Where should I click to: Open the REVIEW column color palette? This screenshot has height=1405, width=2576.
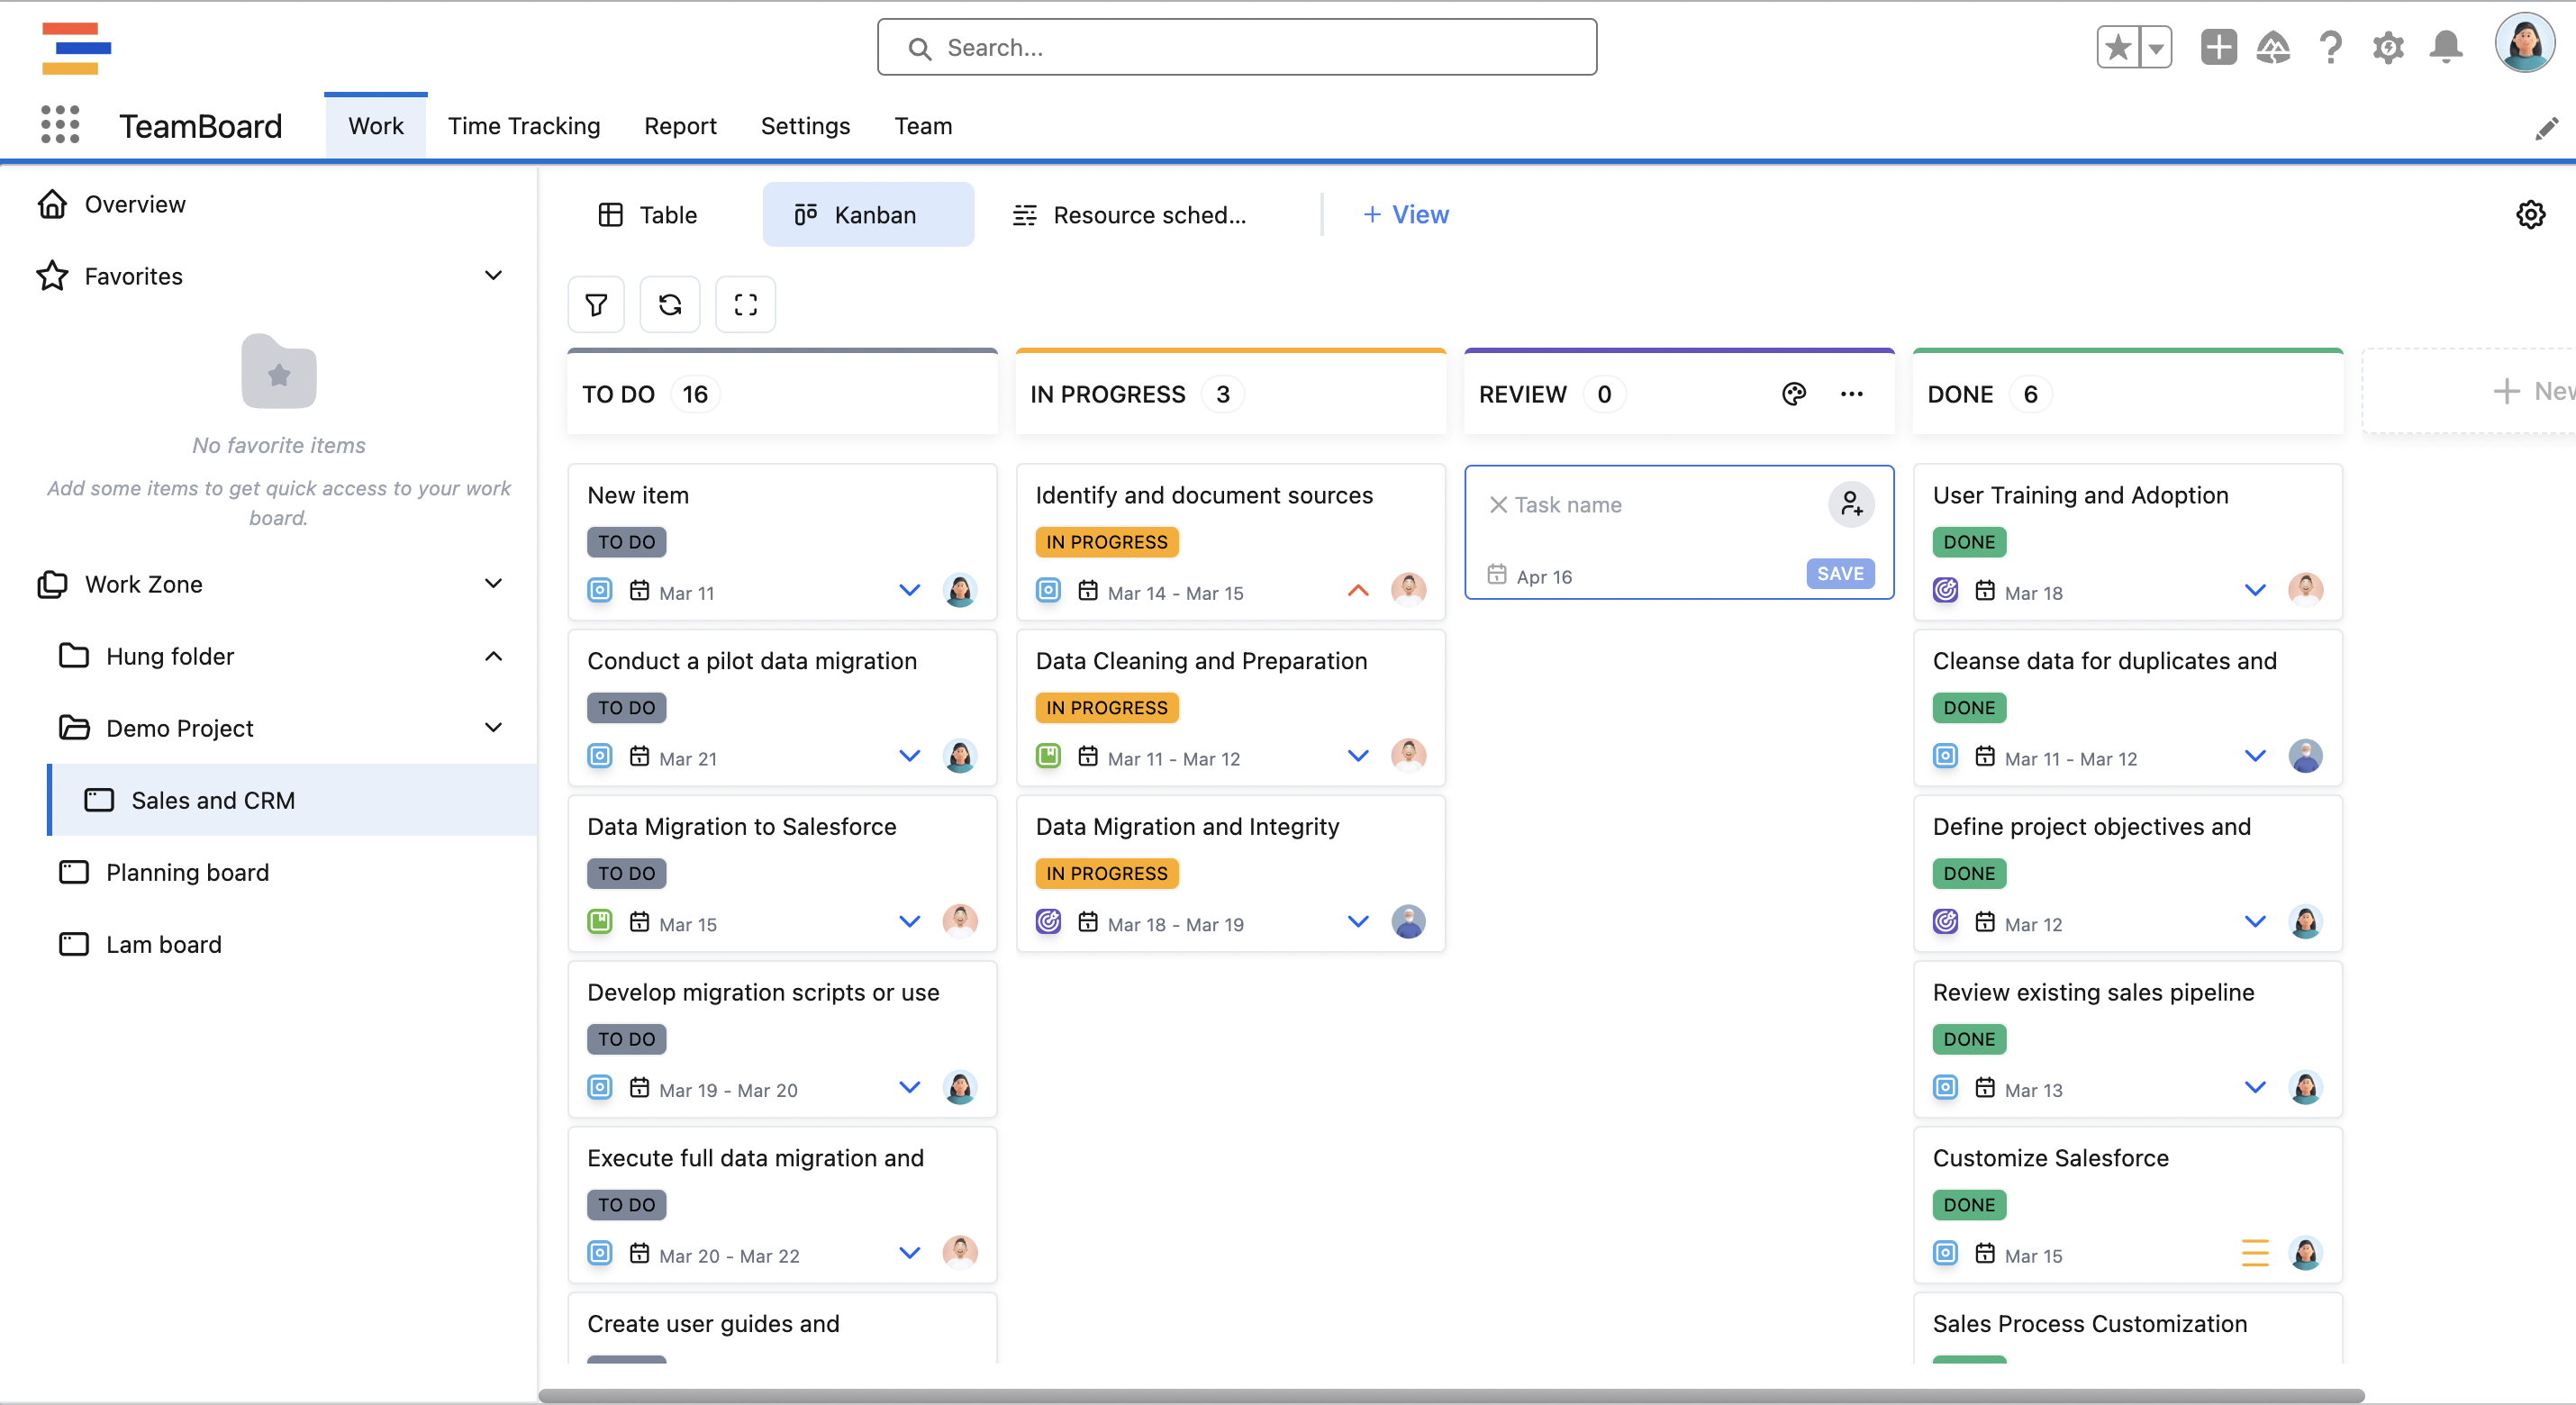click(1793, 394)
